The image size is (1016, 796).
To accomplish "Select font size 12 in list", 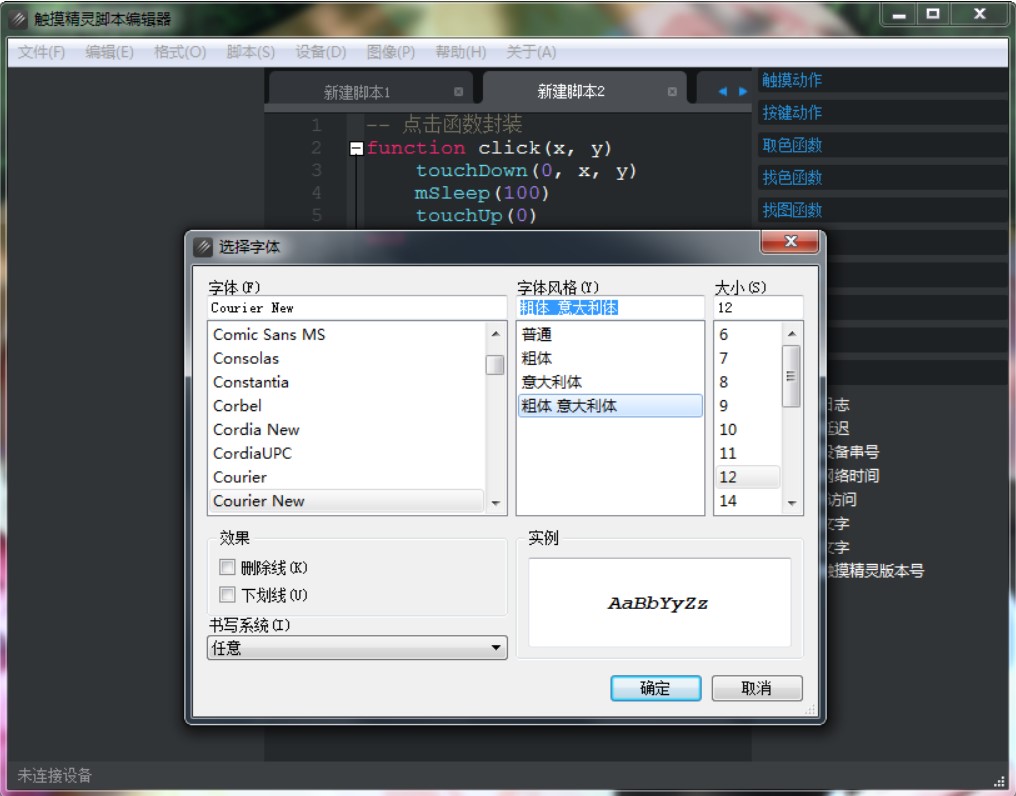I will (x=748, y=477).
